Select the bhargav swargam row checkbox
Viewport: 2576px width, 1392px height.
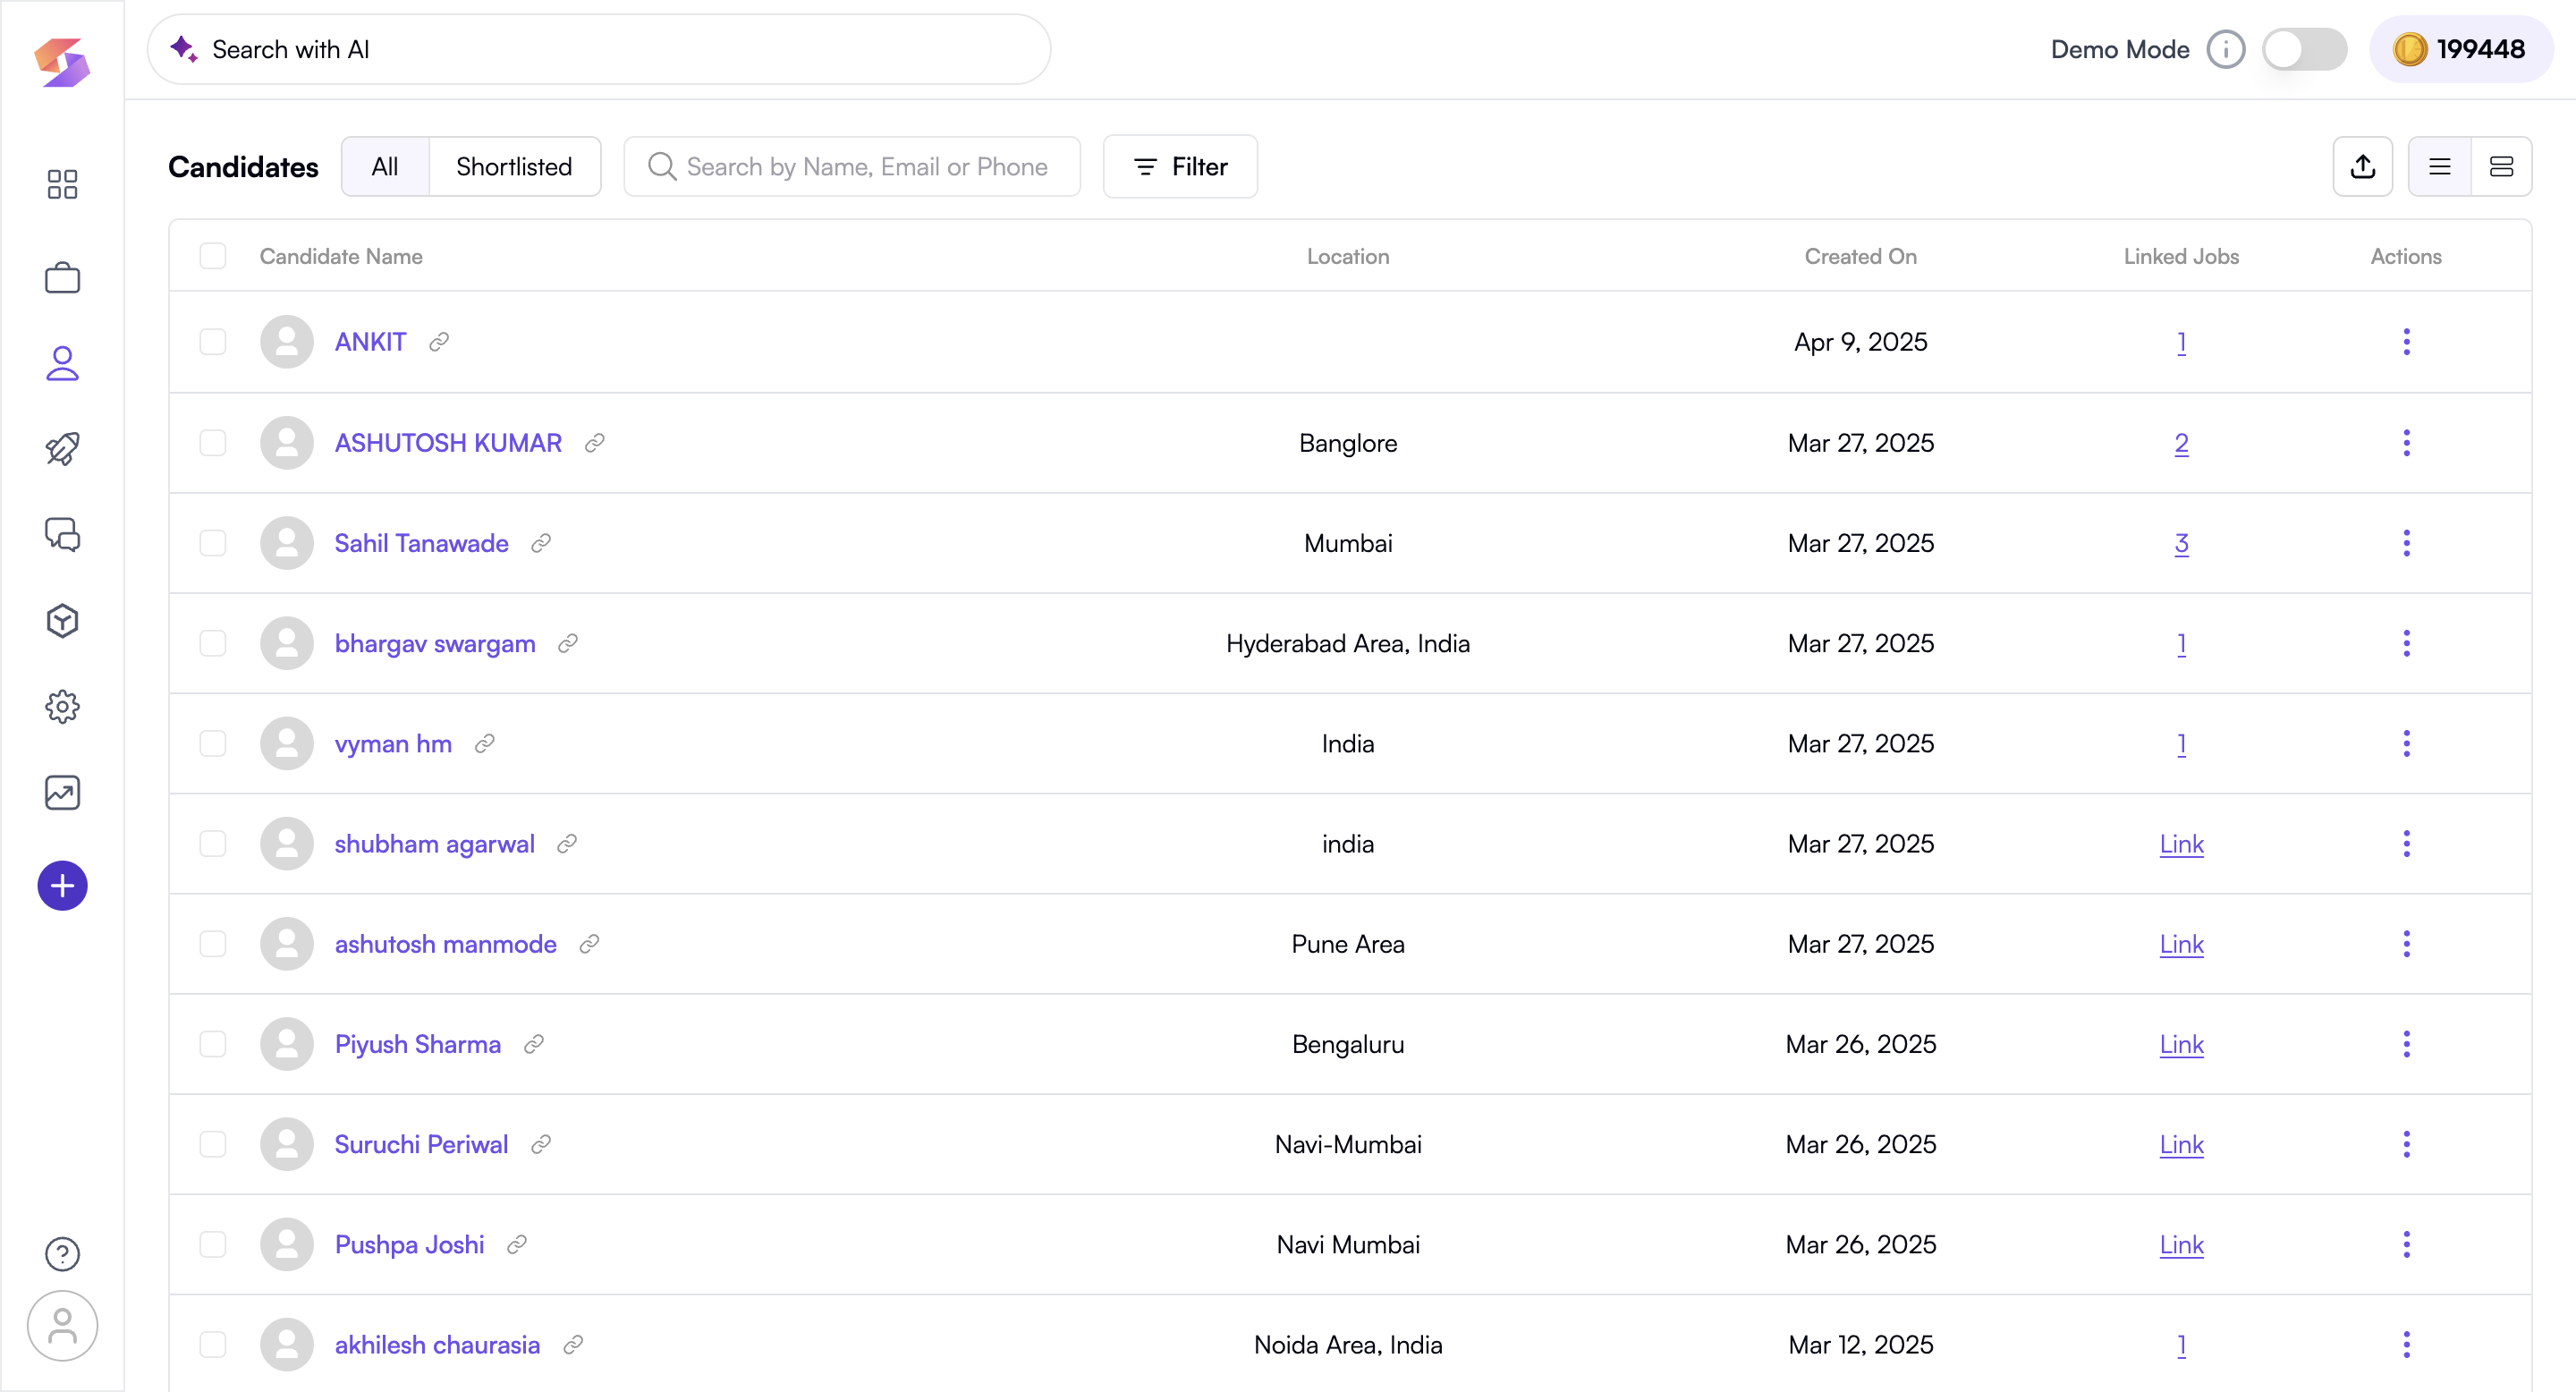click(213, 643)
